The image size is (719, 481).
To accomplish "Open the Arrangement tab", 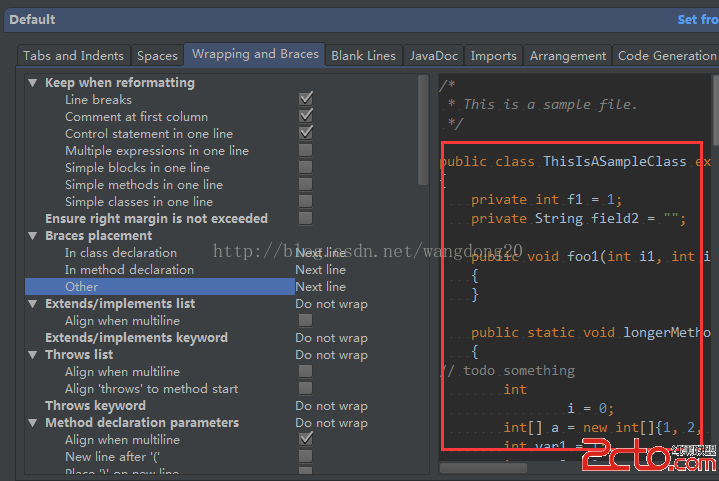I will tap(568, 55).
